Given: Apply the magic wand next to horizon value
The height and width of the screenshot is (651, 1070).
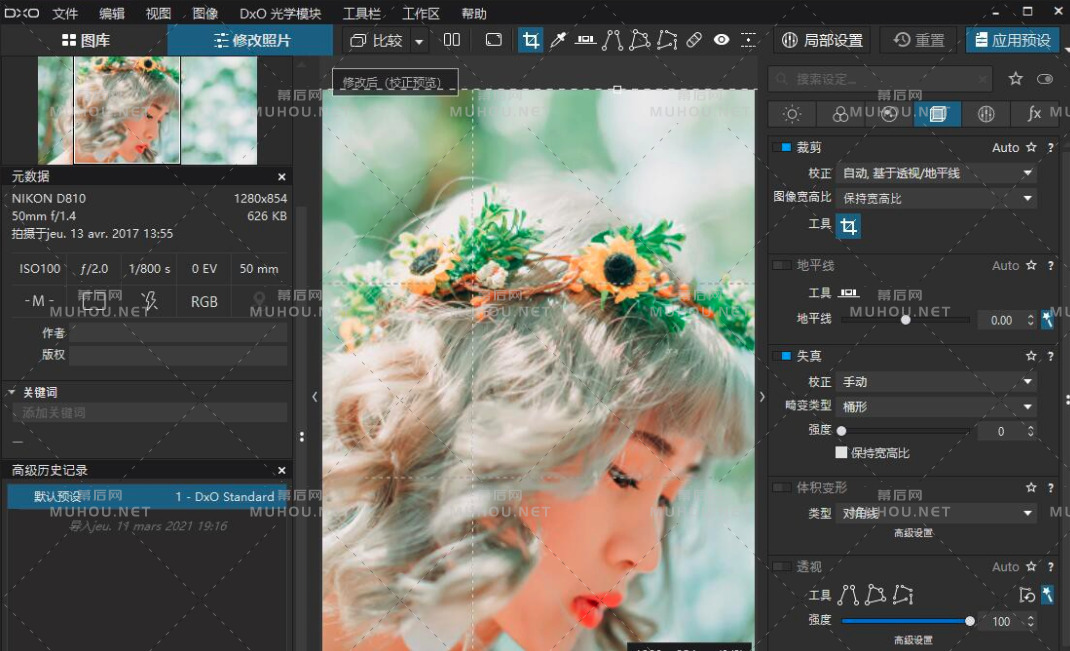Looking at the screenshot, I should [1047, 319].
